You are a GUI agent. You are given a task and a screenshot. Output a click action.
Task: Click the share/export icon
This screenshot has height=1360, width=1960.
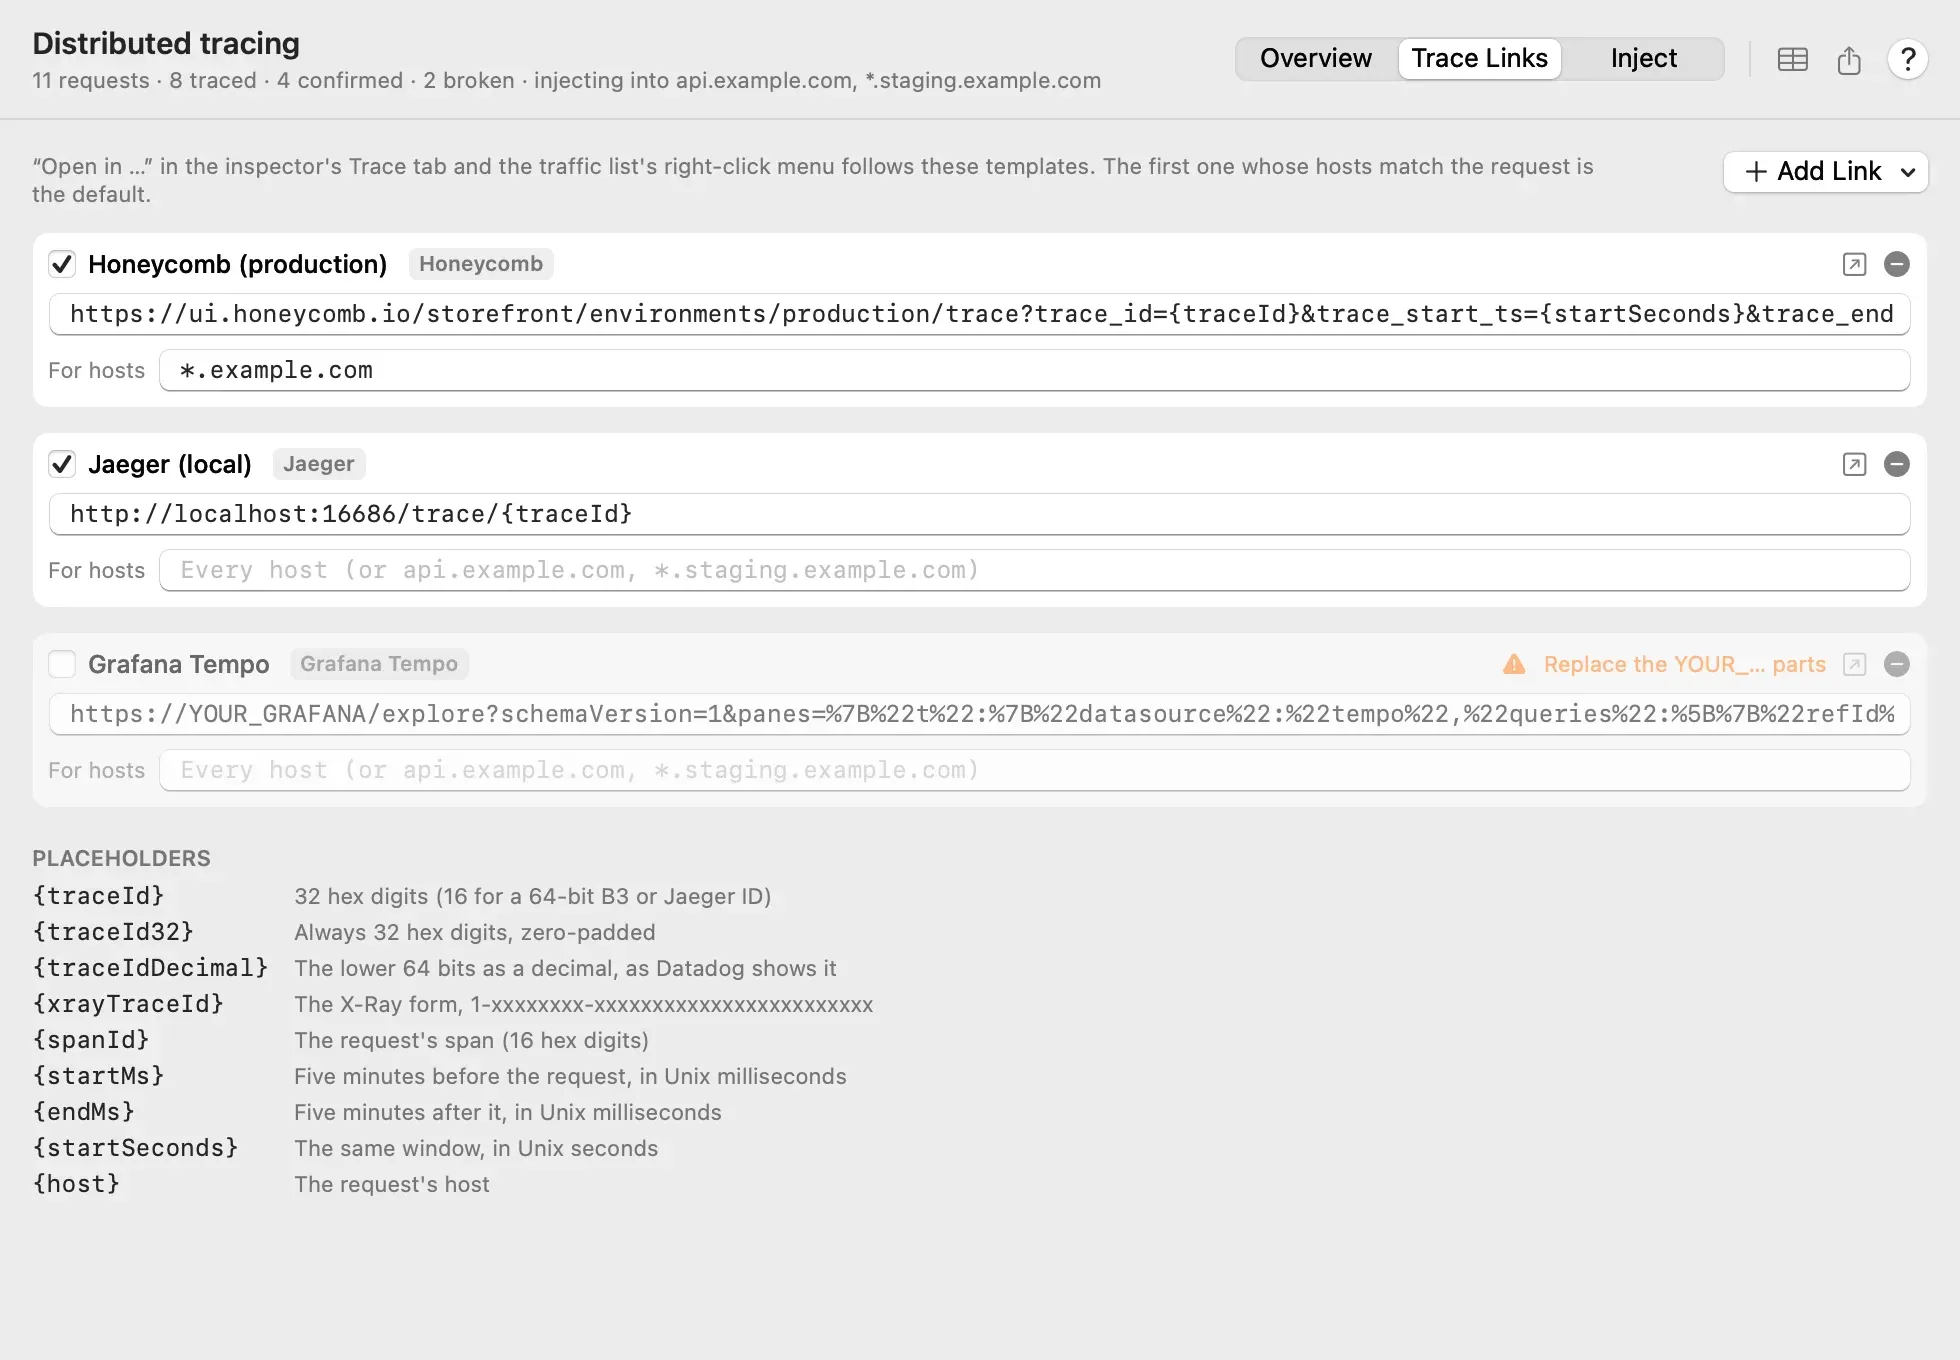(1849, 60)
